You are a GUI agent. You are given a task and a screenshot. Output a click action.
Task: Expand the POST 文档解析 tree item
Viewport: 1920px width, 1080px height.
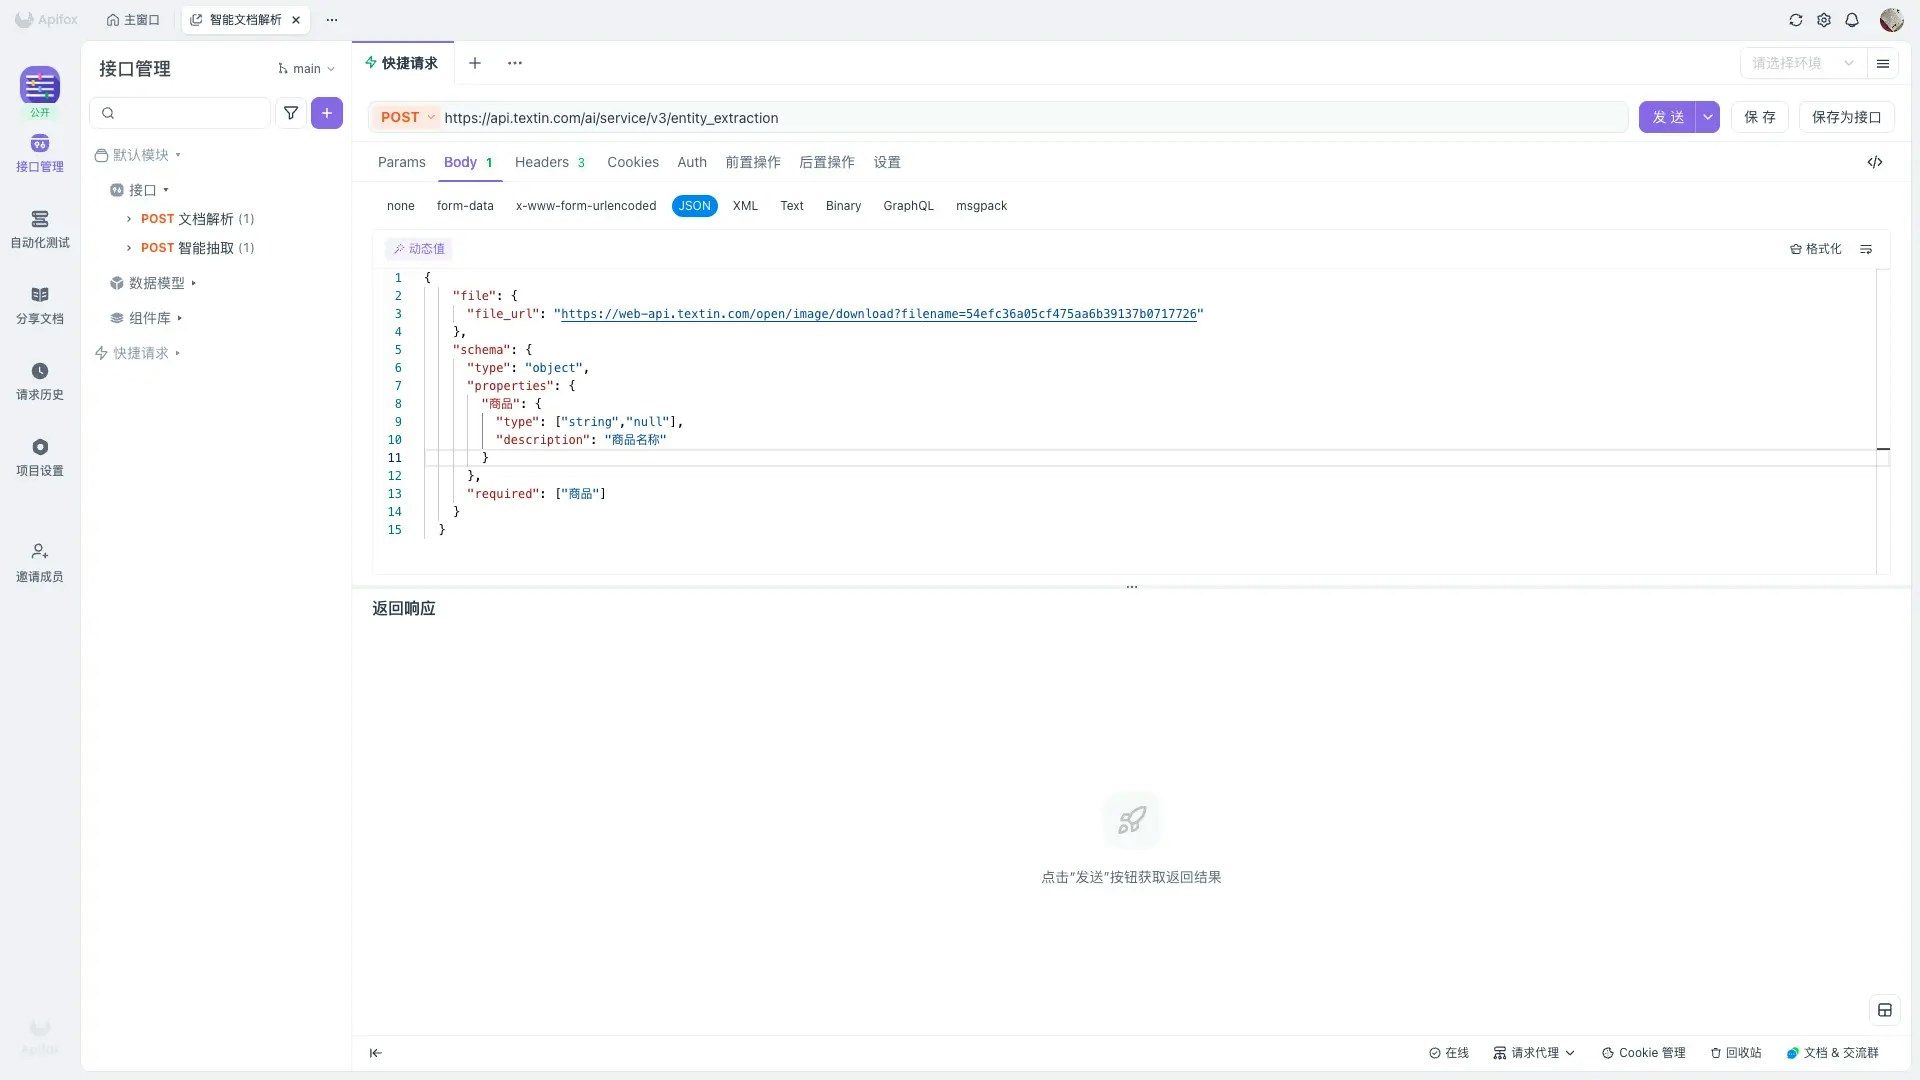pos(129,219)
